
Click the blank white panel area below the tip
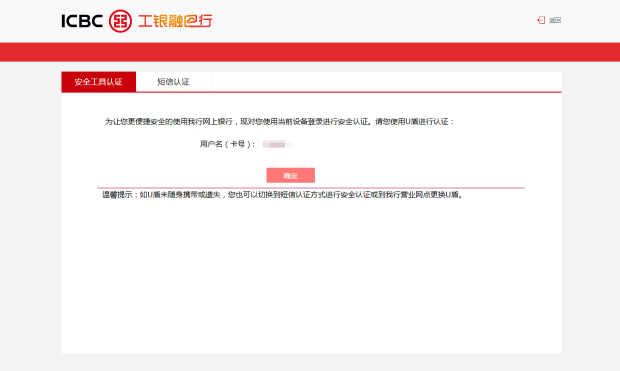coord(311,277)
